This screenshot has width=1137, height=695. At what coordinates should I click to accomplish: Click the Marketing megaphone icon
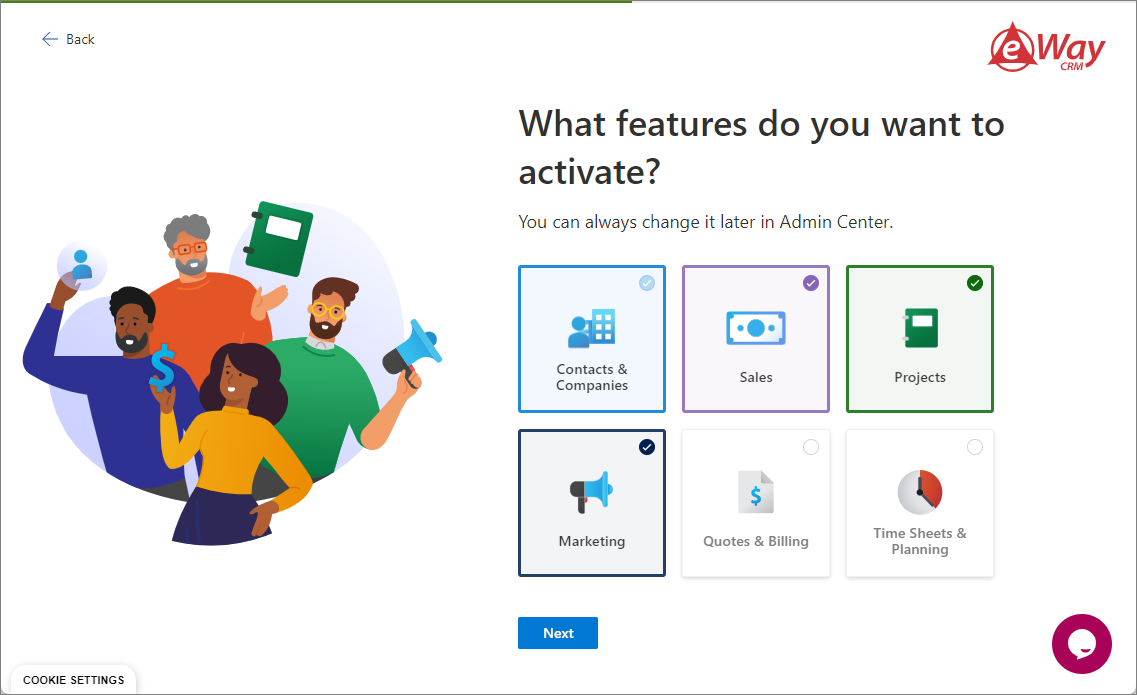592,492
